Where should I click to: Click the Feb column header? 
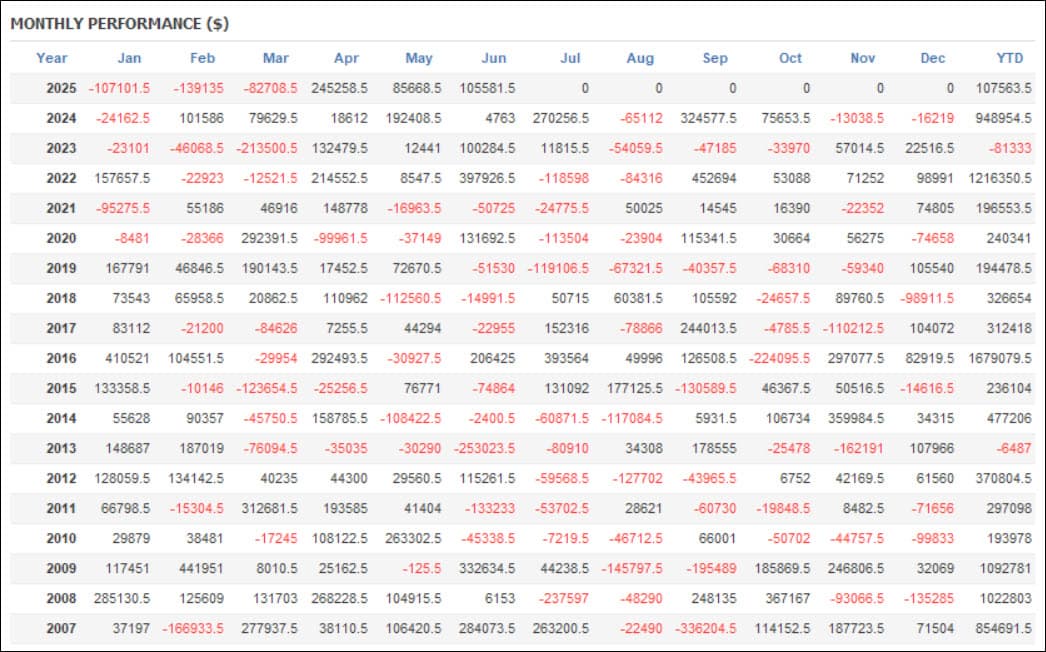(202, 58)
